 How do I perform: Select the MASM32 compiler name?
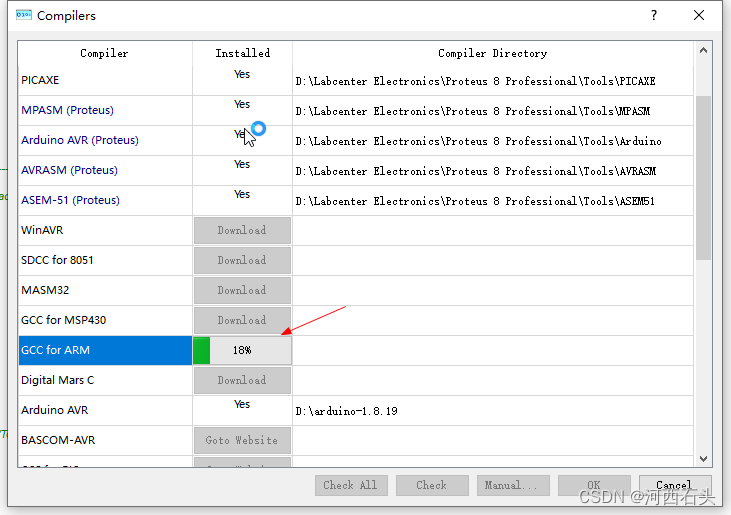pyautogui.click(x=45, y=290)
